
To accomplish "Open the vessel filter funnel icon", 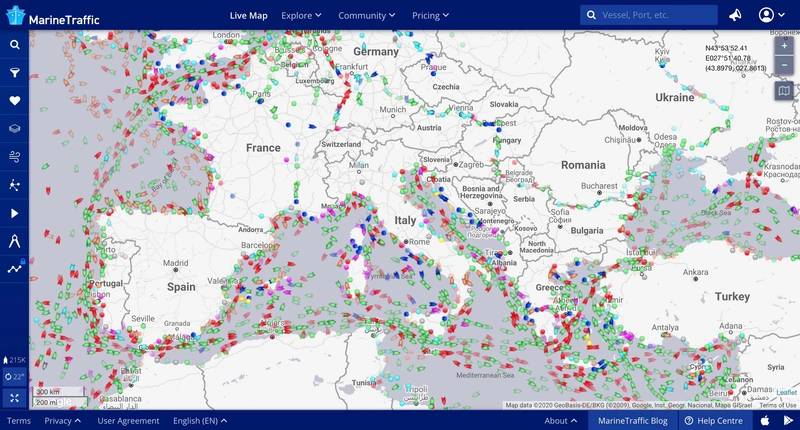I will (x=15, y=73).
